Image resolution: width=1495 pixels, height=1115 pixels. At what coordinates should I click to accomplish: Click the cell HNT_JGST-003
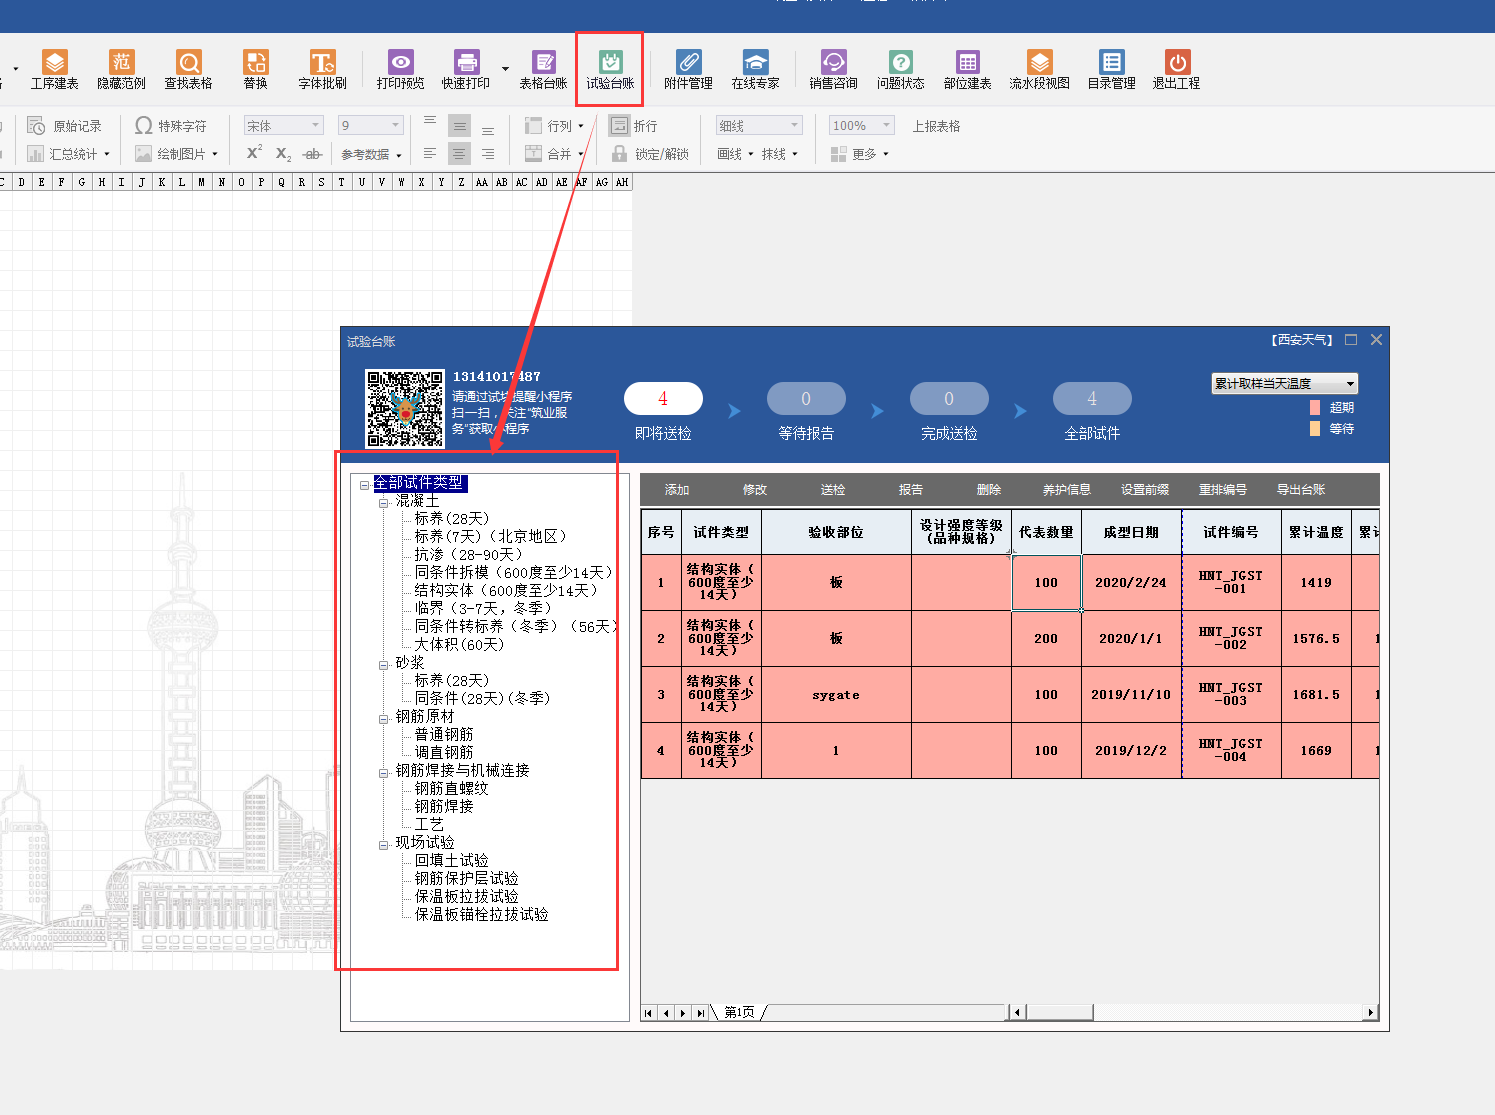coord(1231,694)
